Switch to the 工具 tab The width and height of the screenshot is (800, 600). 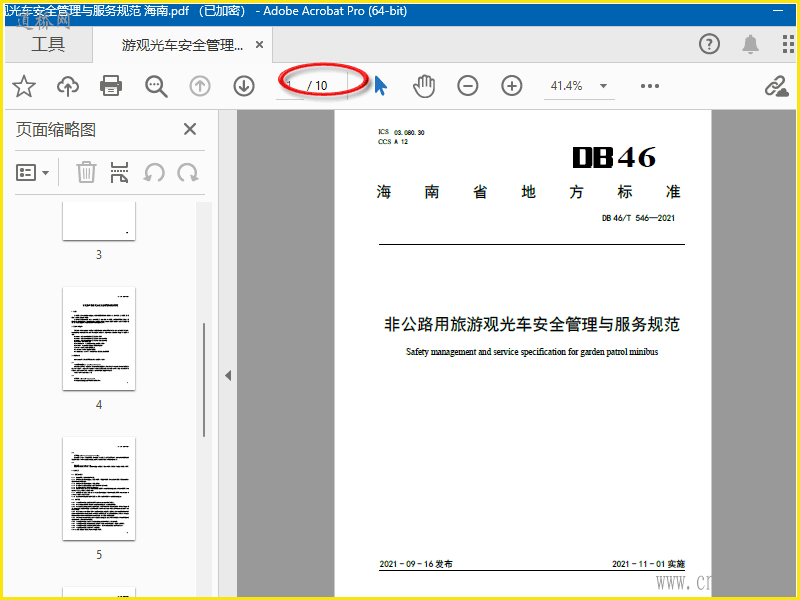[x=48, y=44]
